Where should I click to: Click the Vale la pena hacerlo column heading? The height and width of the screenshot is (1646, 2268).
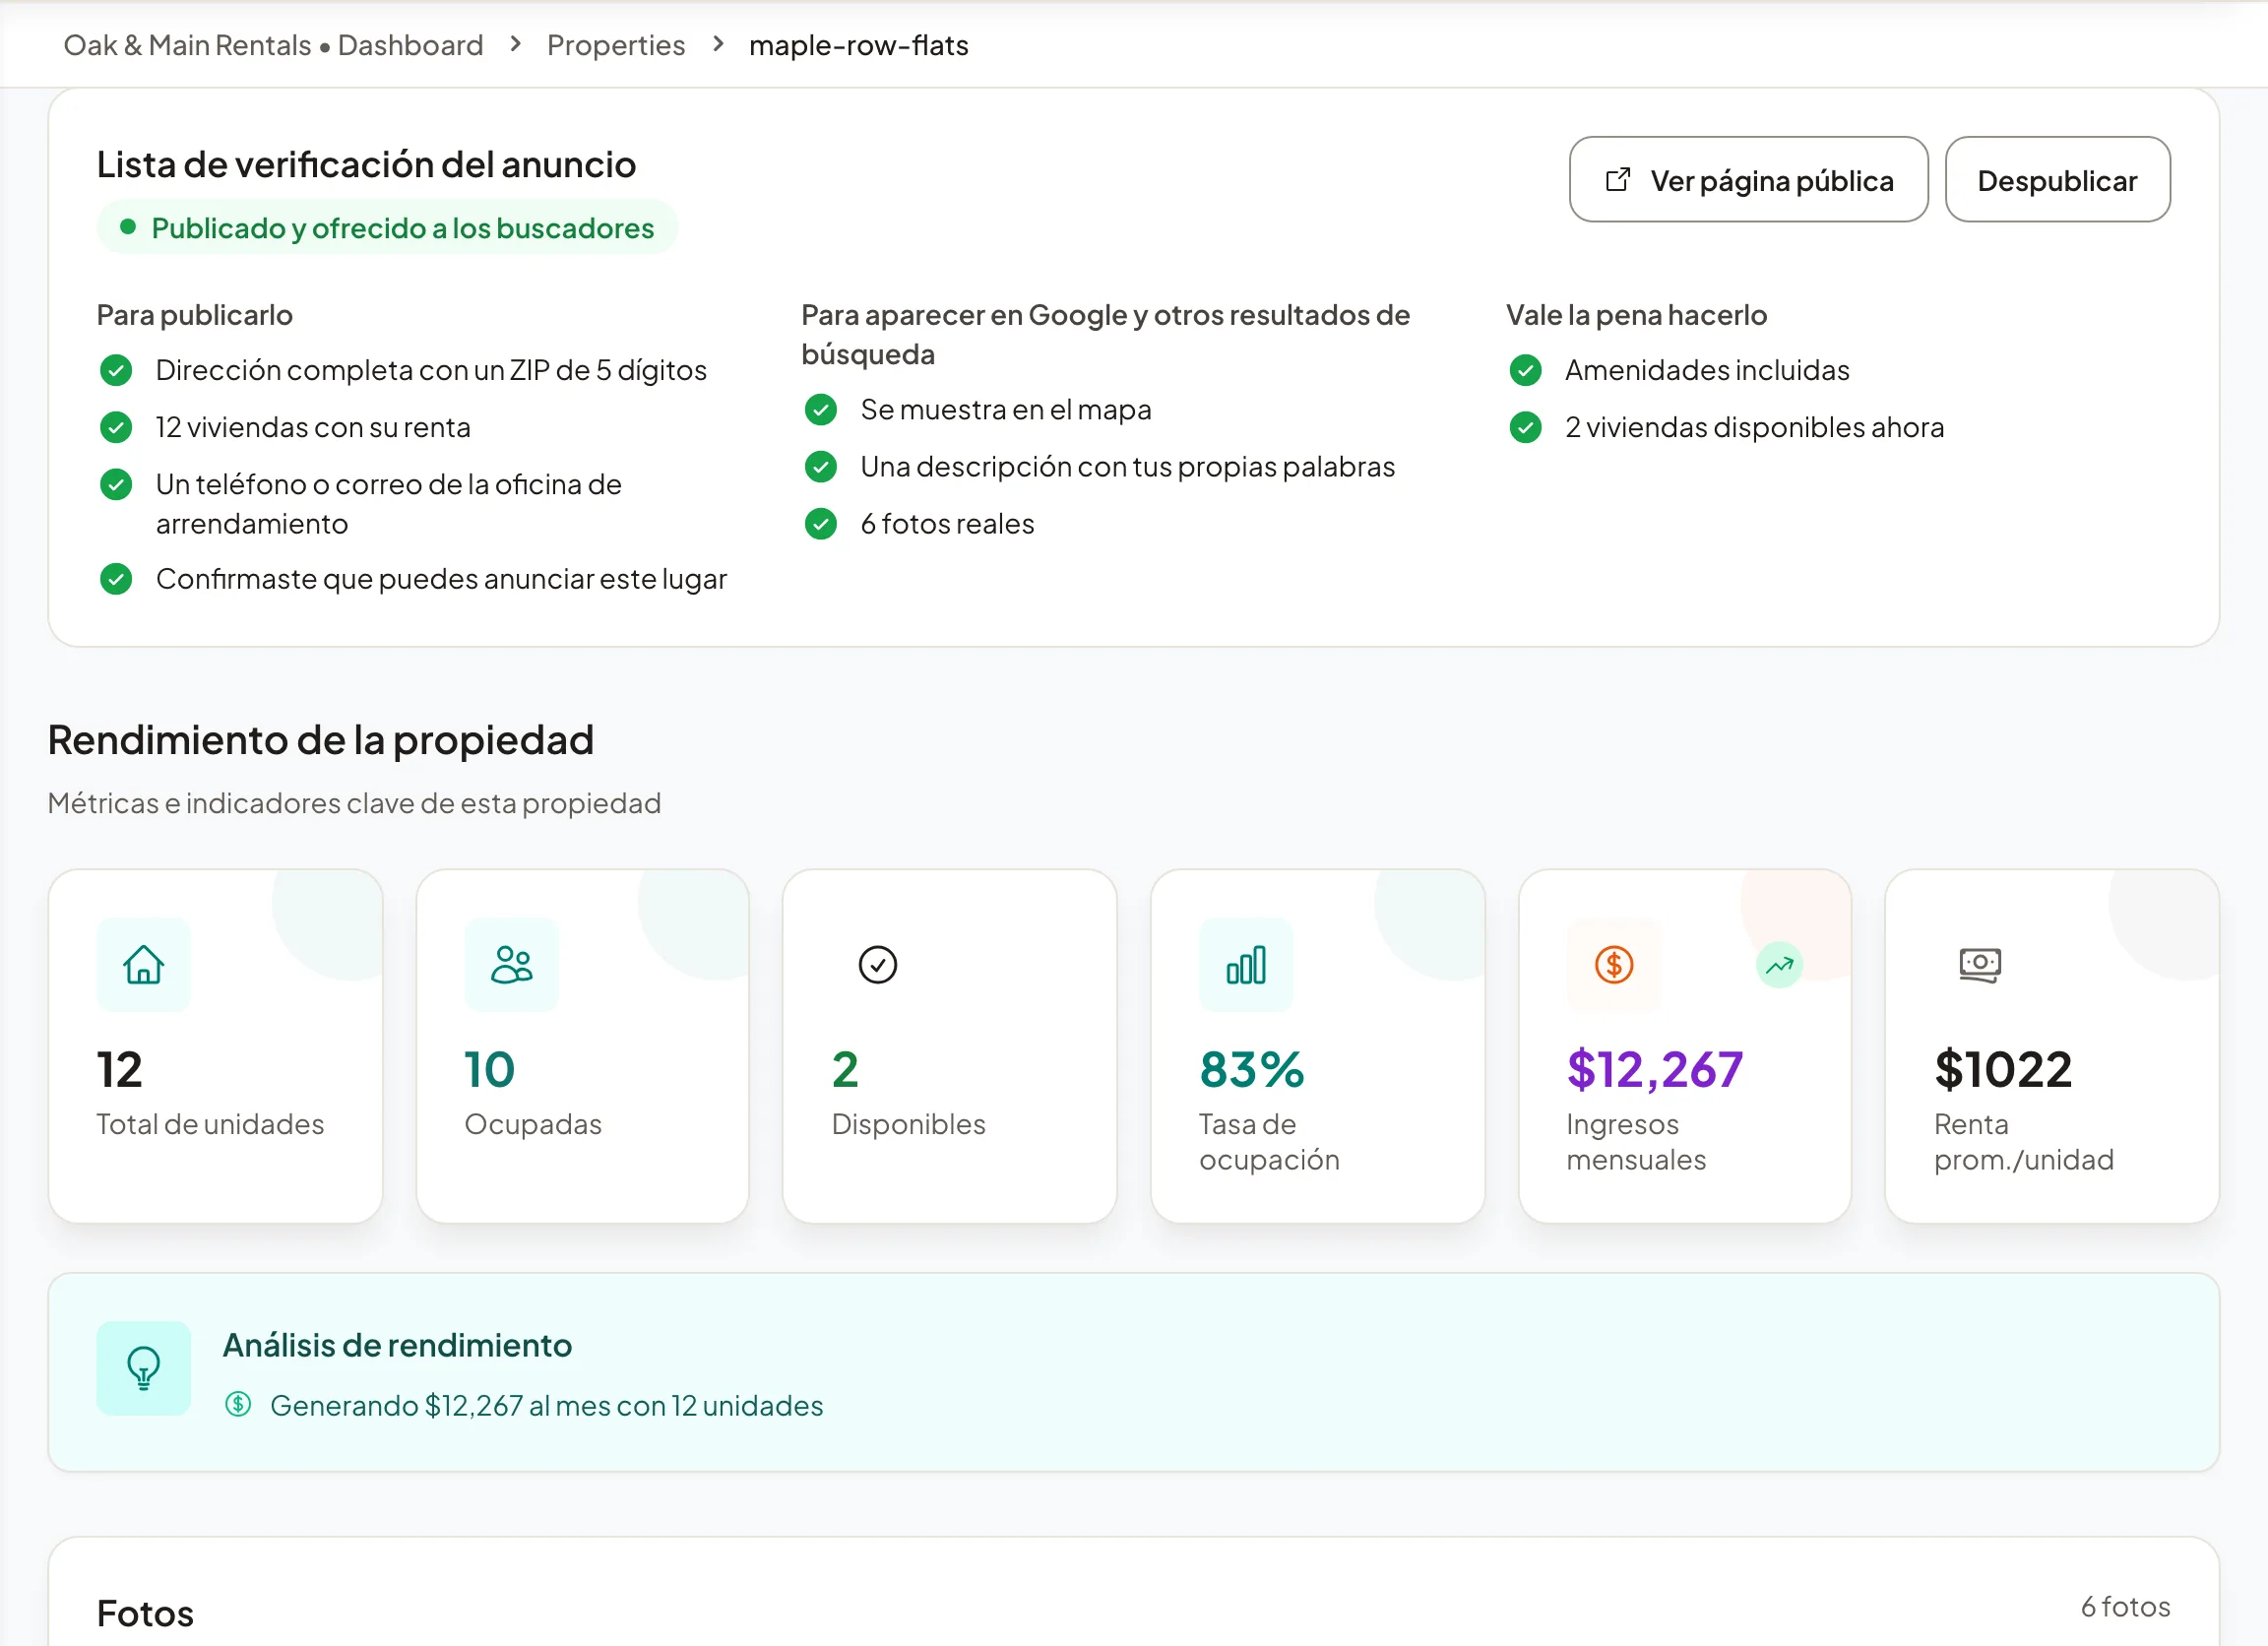pyautogui.click(x=1636, y=315)
